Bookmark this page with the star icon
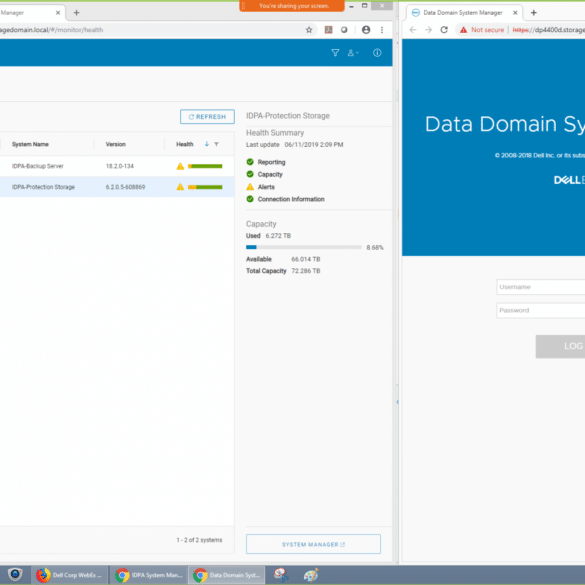 point(309,30)
